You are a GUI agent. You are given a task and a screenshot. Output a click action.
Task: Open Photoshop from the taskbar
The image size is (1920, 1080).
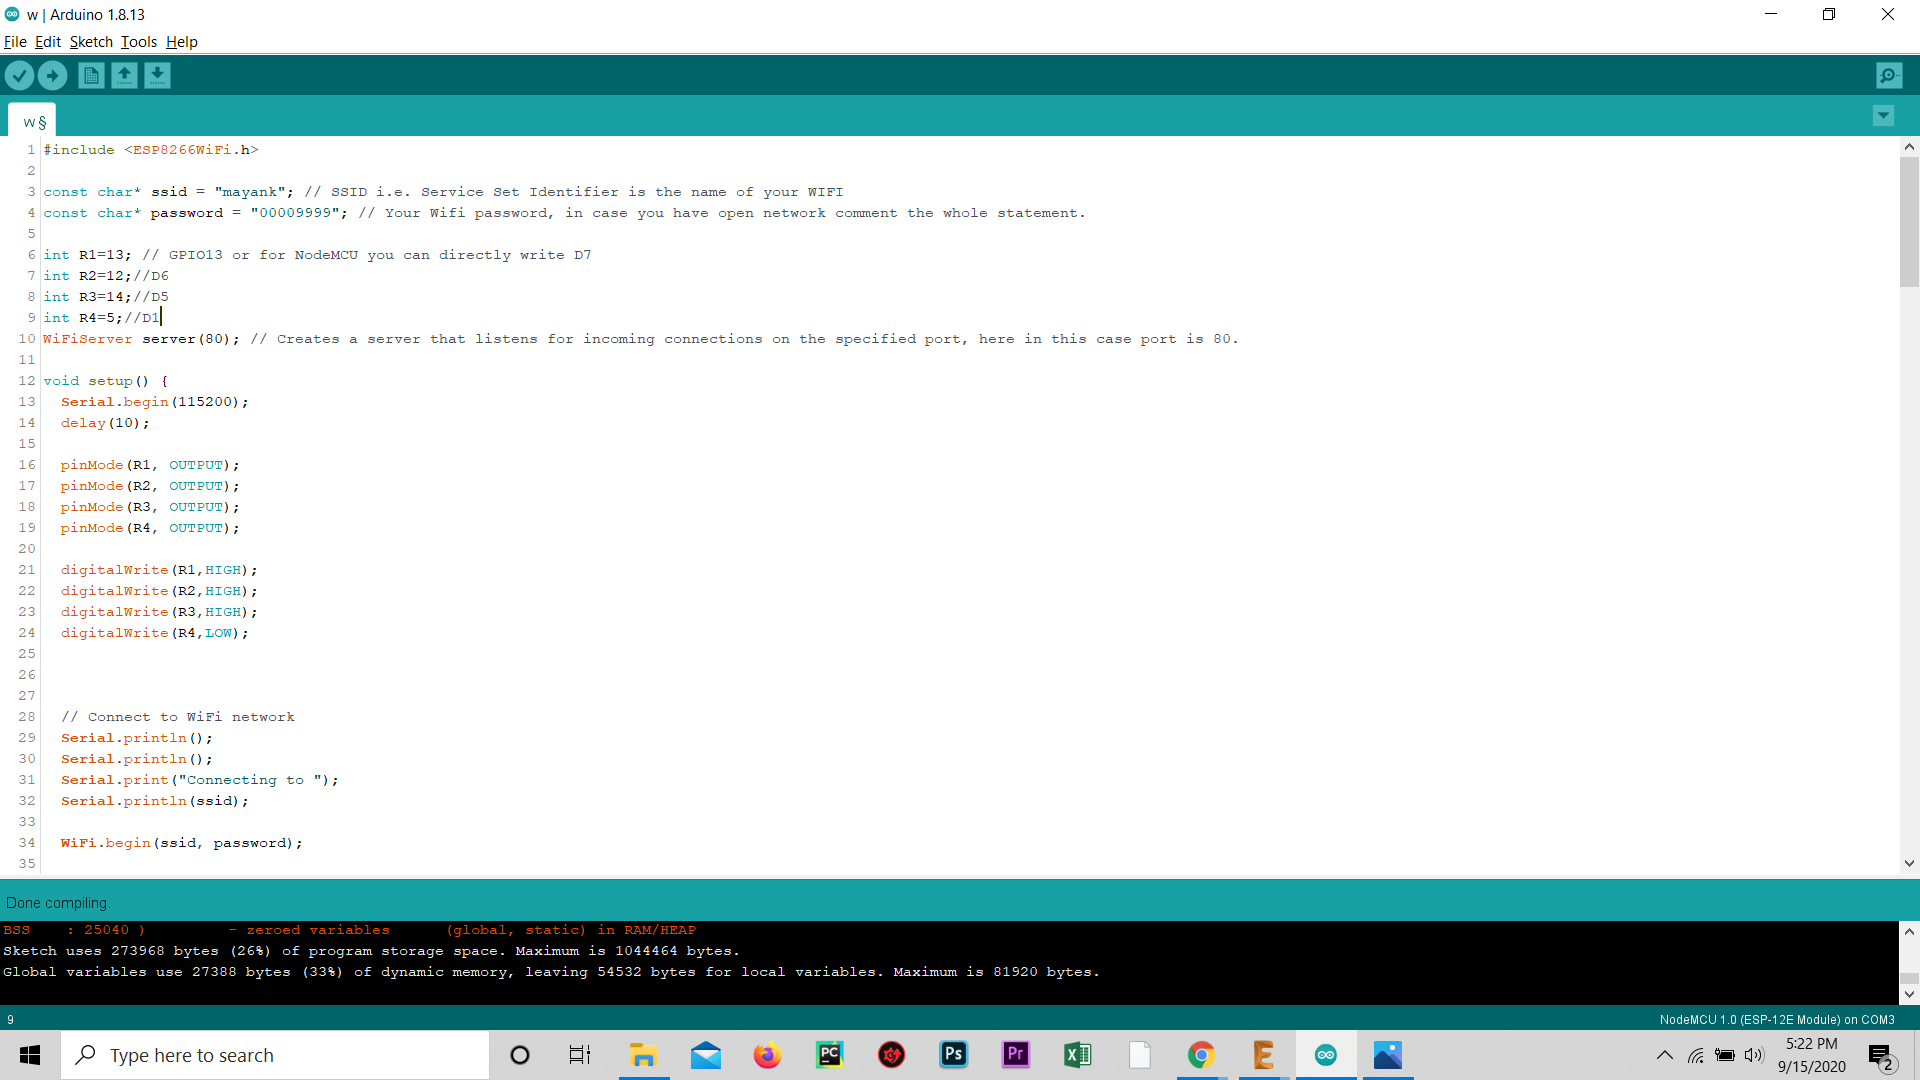[x=954, y=1055]
